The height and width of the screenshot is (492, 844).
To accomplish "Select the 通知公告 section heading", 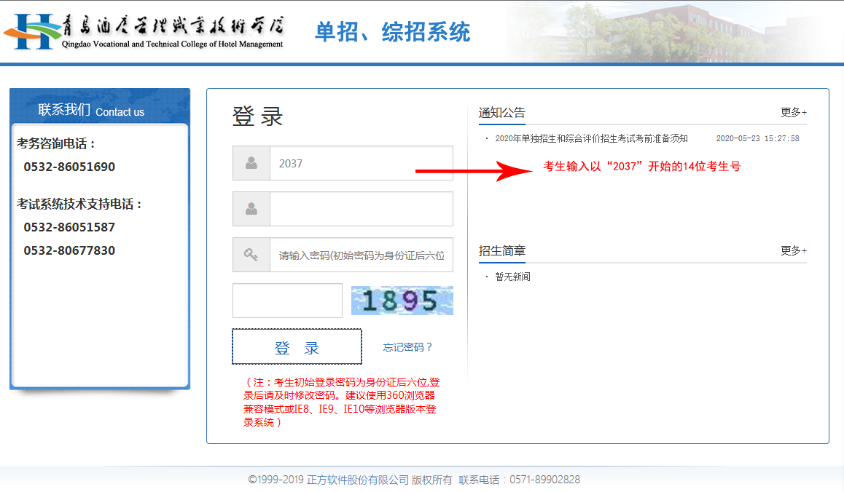I will 502,112.
